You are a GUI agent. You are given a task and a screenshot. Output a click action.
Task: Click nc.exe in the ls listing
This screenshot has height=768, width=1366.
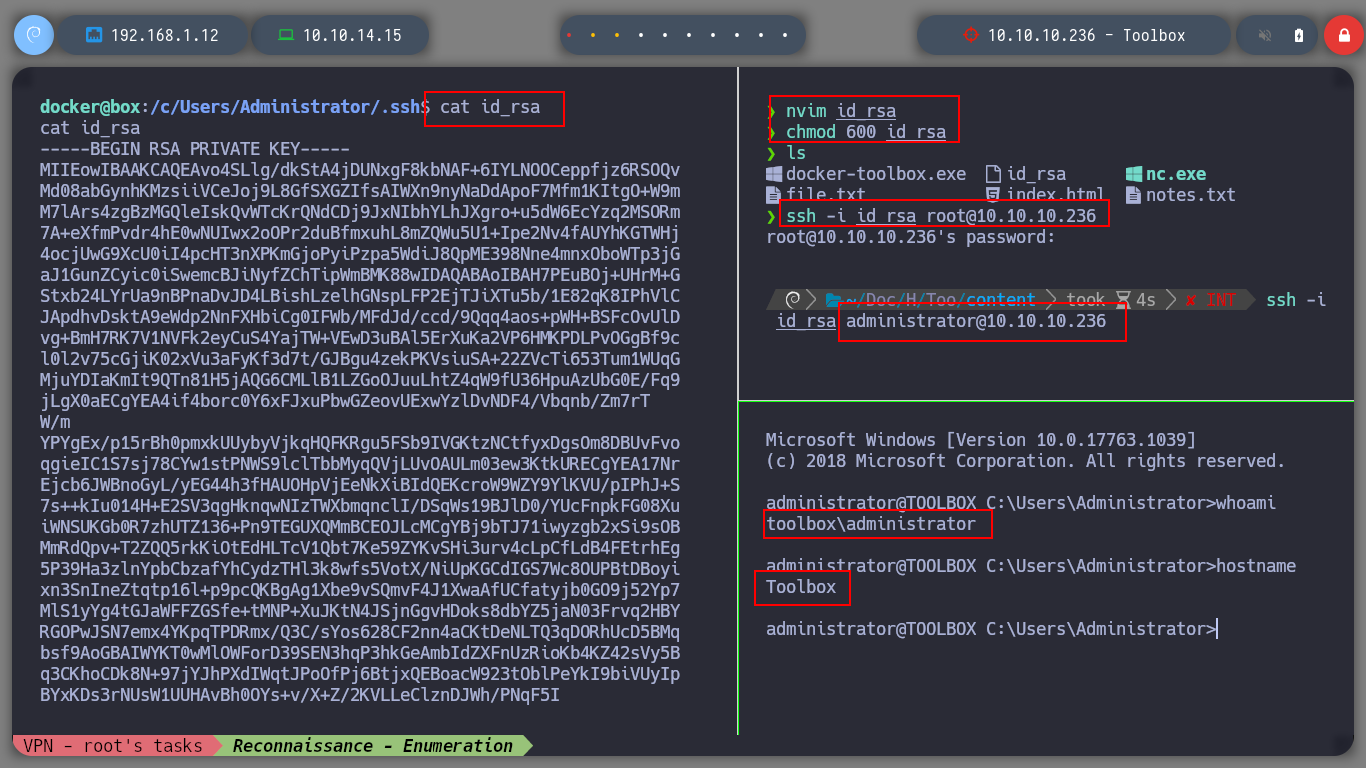[1176, 174]
